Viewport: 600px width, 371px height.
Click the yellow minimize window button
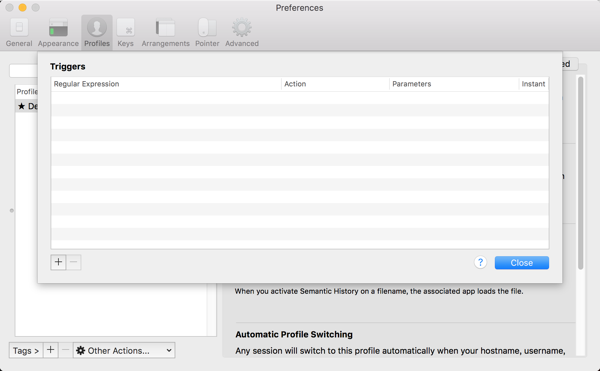[x=23, y=8]
